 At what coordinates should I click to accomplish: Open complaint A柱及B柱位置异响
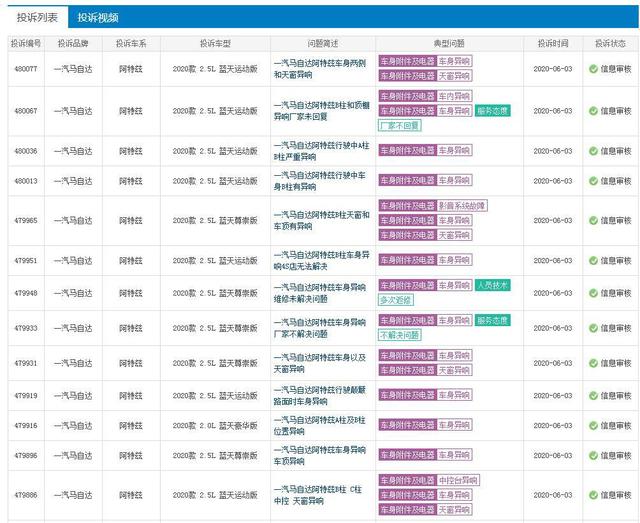(x=320, y=425)
